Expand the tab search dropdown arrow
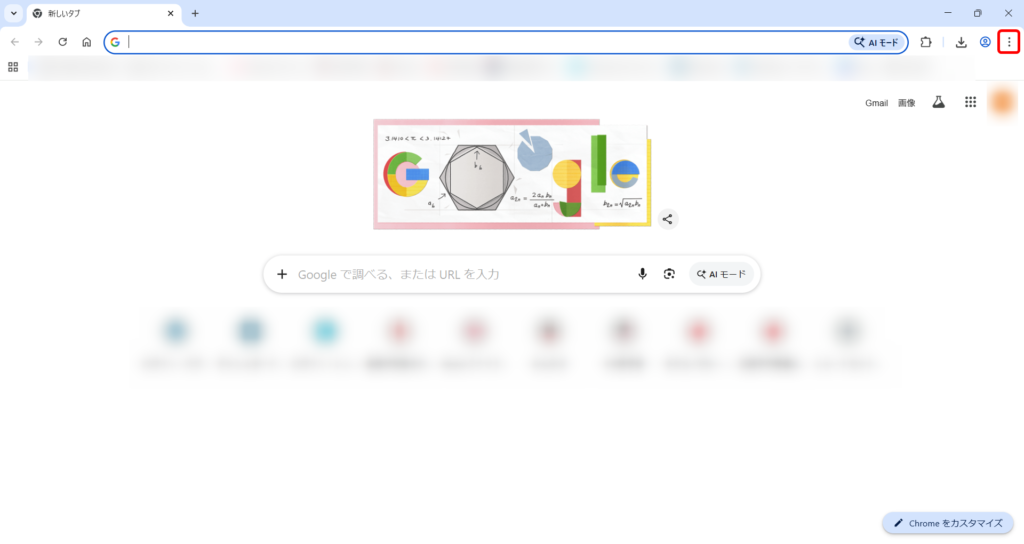 14,13
